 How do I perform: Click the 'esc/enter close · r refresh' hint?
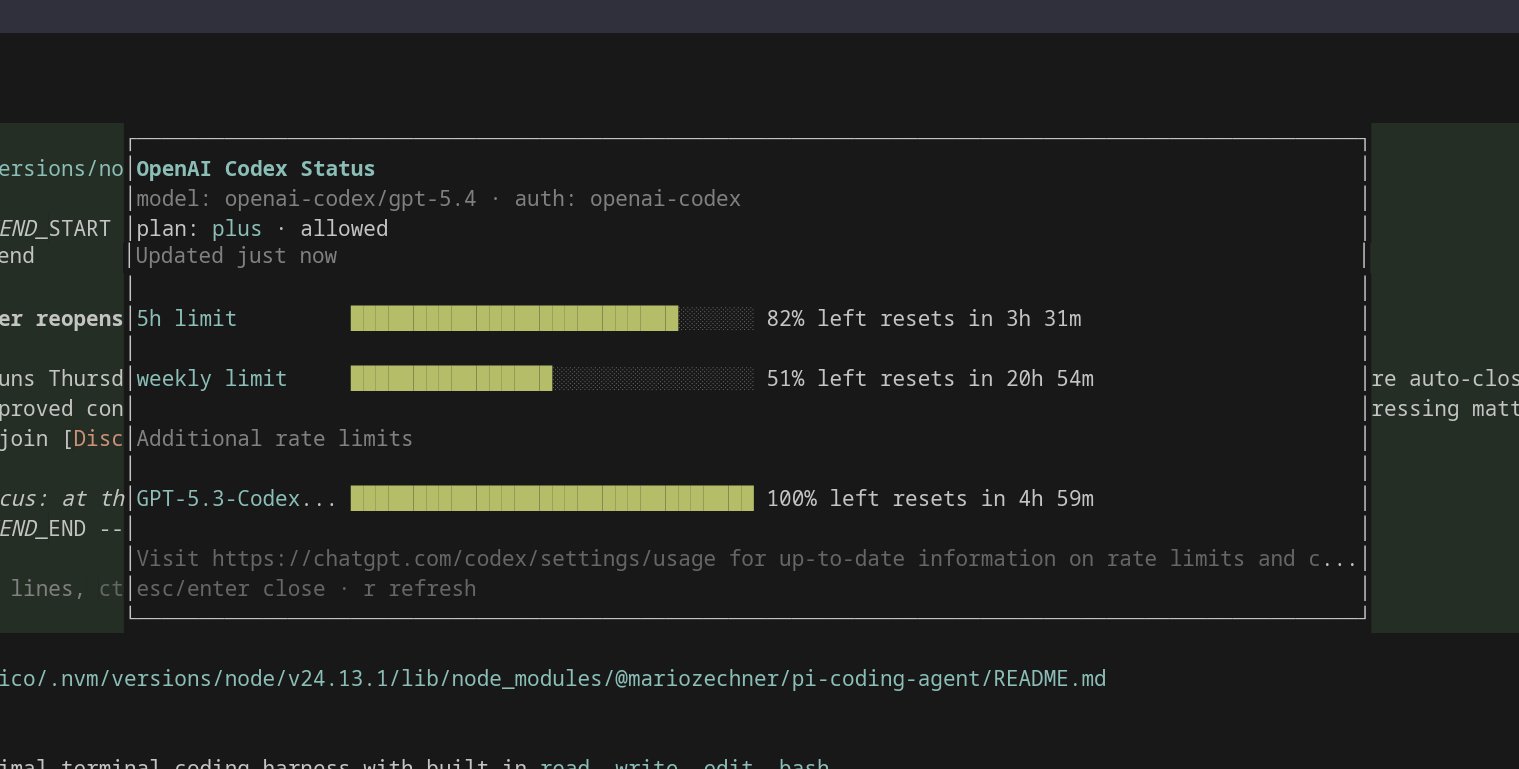click(x=306, y=589)
